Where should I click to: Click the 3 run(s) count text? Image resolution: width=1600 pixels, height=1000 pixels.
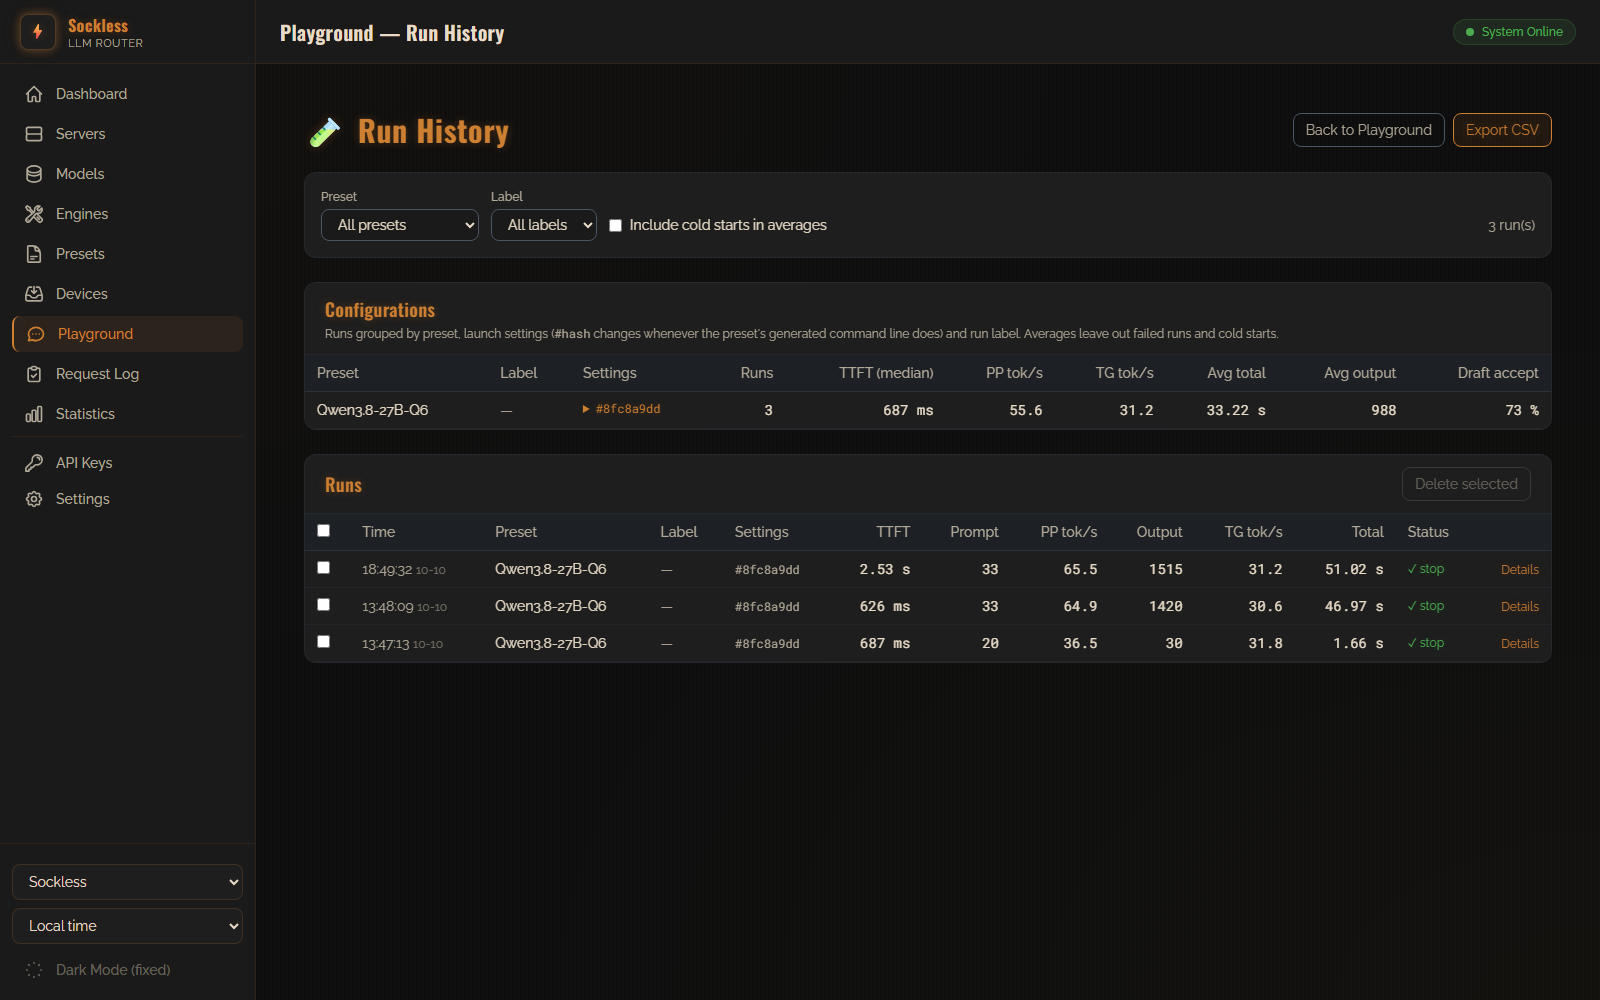[1511, 226]
